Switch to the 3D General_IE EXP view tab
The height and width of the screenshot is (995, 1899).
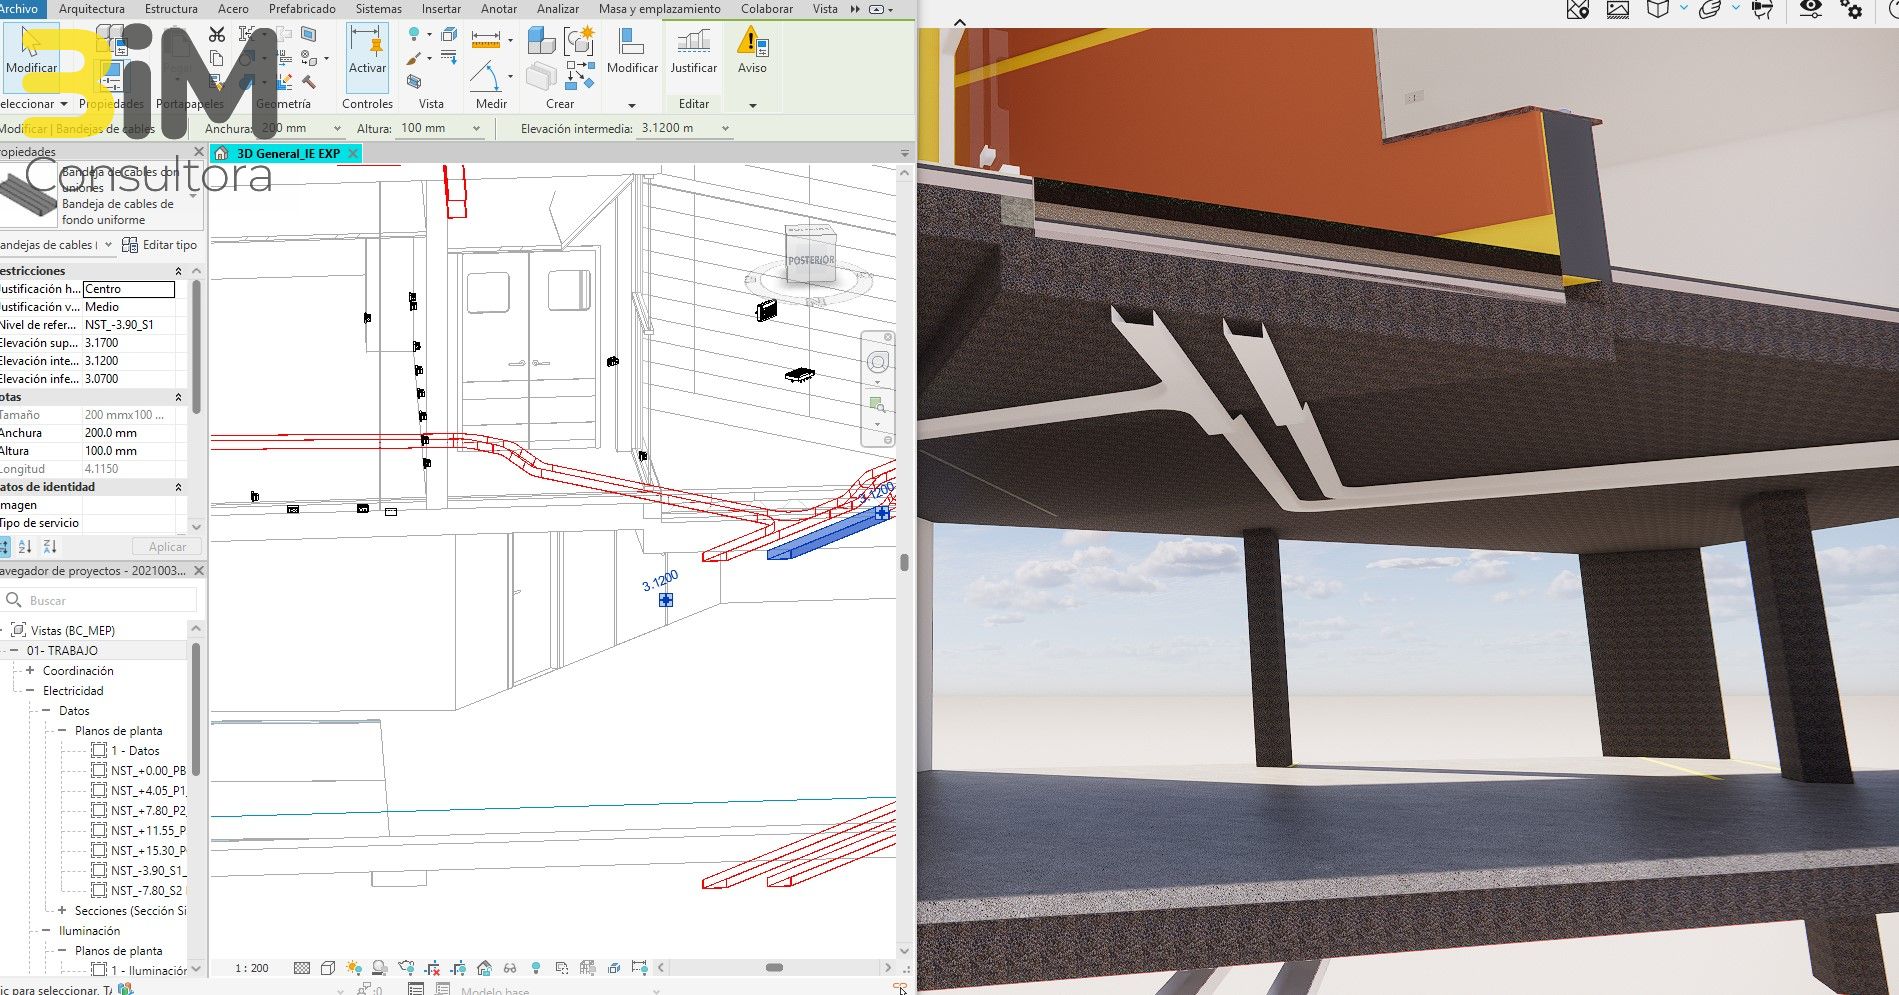pos(288,153)
